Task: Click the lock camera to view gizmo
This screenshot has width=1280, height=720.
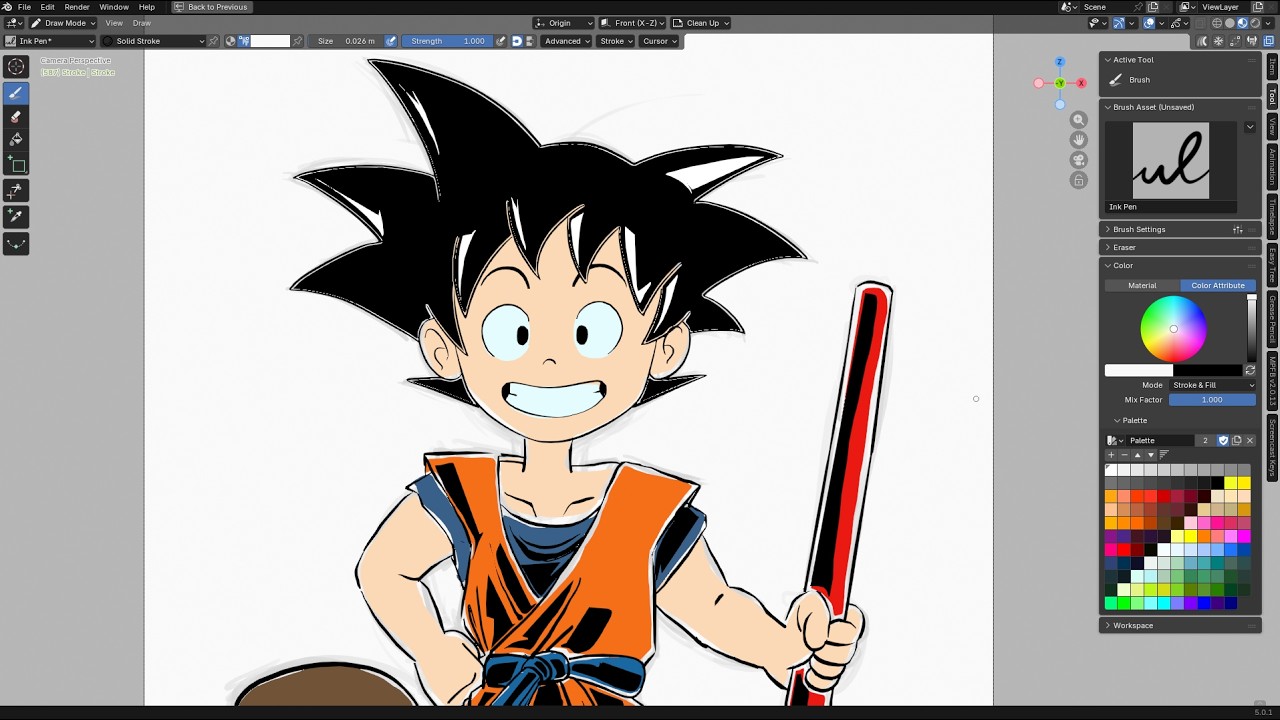Action: click(1078, 180)
